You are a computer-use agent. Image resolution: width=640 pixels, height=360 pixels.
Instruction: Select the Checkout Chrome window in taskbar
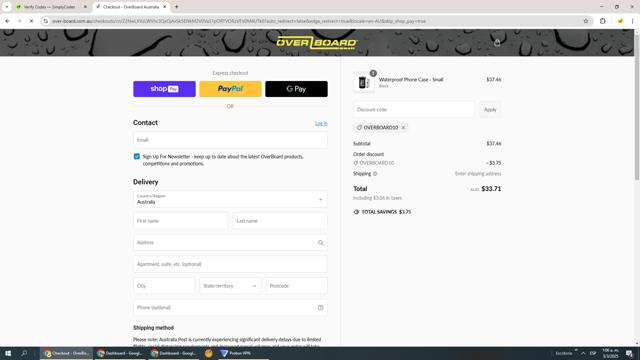[x=67, y=353]
